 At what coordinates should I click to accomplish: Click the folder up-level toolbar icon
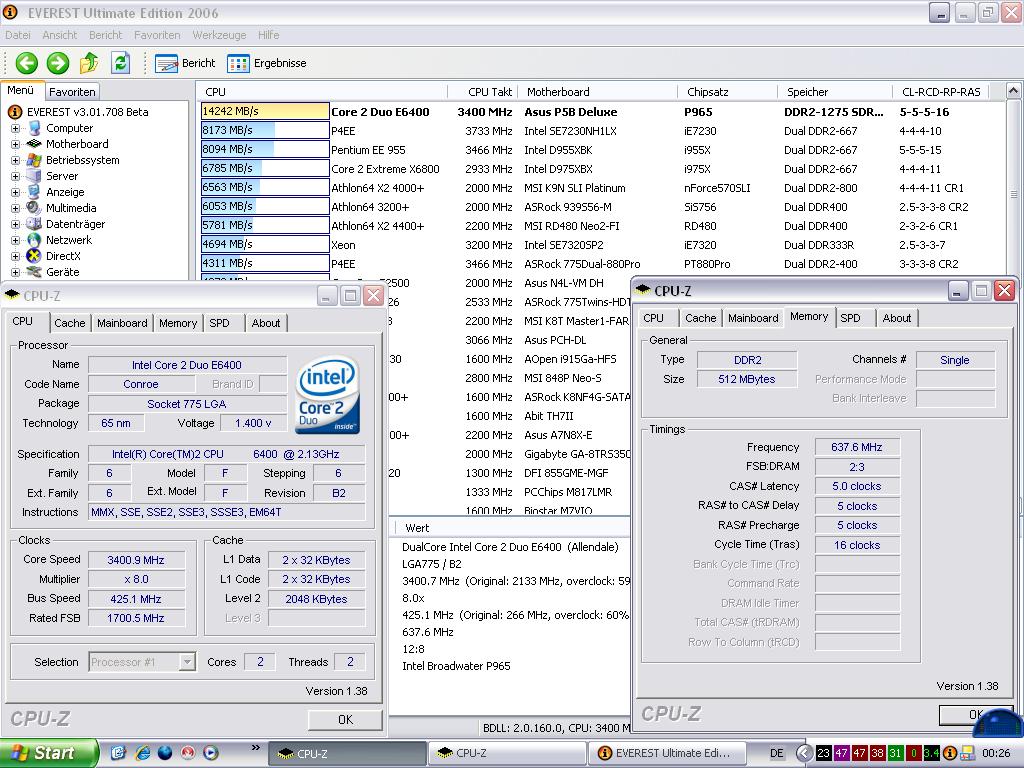(x=89, y=63)
